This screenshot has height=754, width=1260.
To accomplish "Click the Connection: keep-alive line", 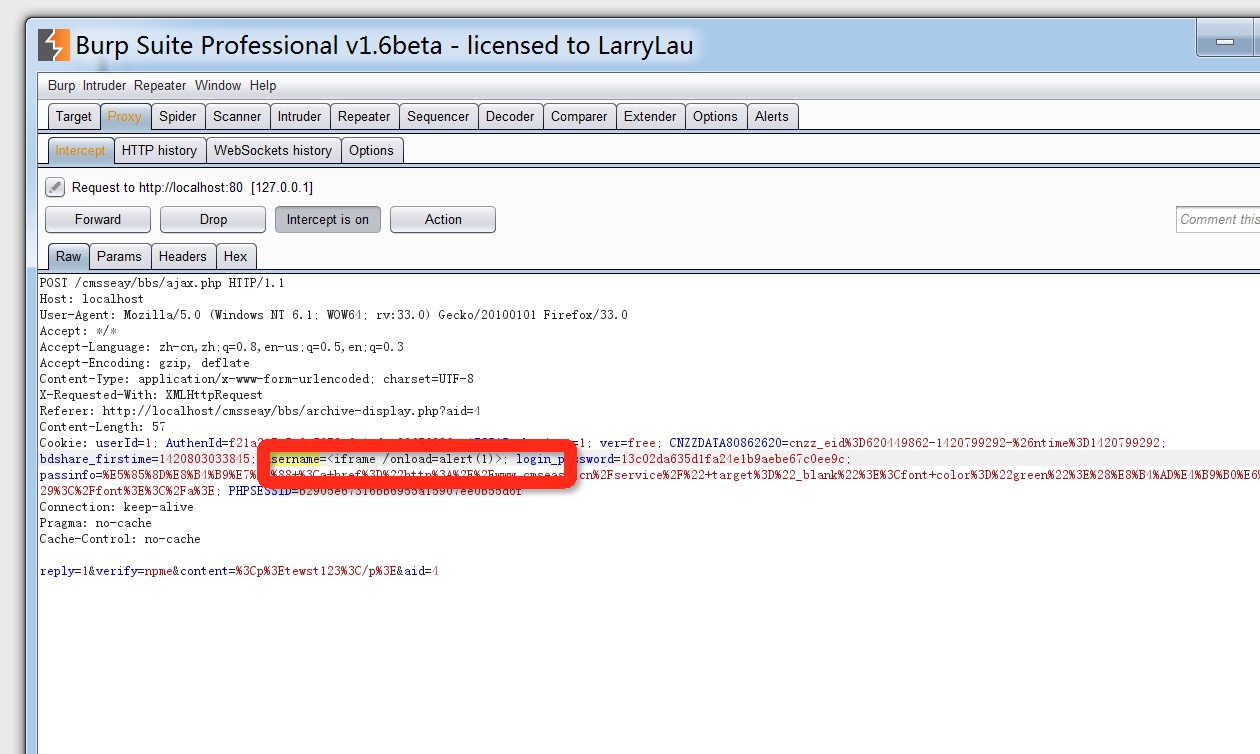I will [116, 507].
